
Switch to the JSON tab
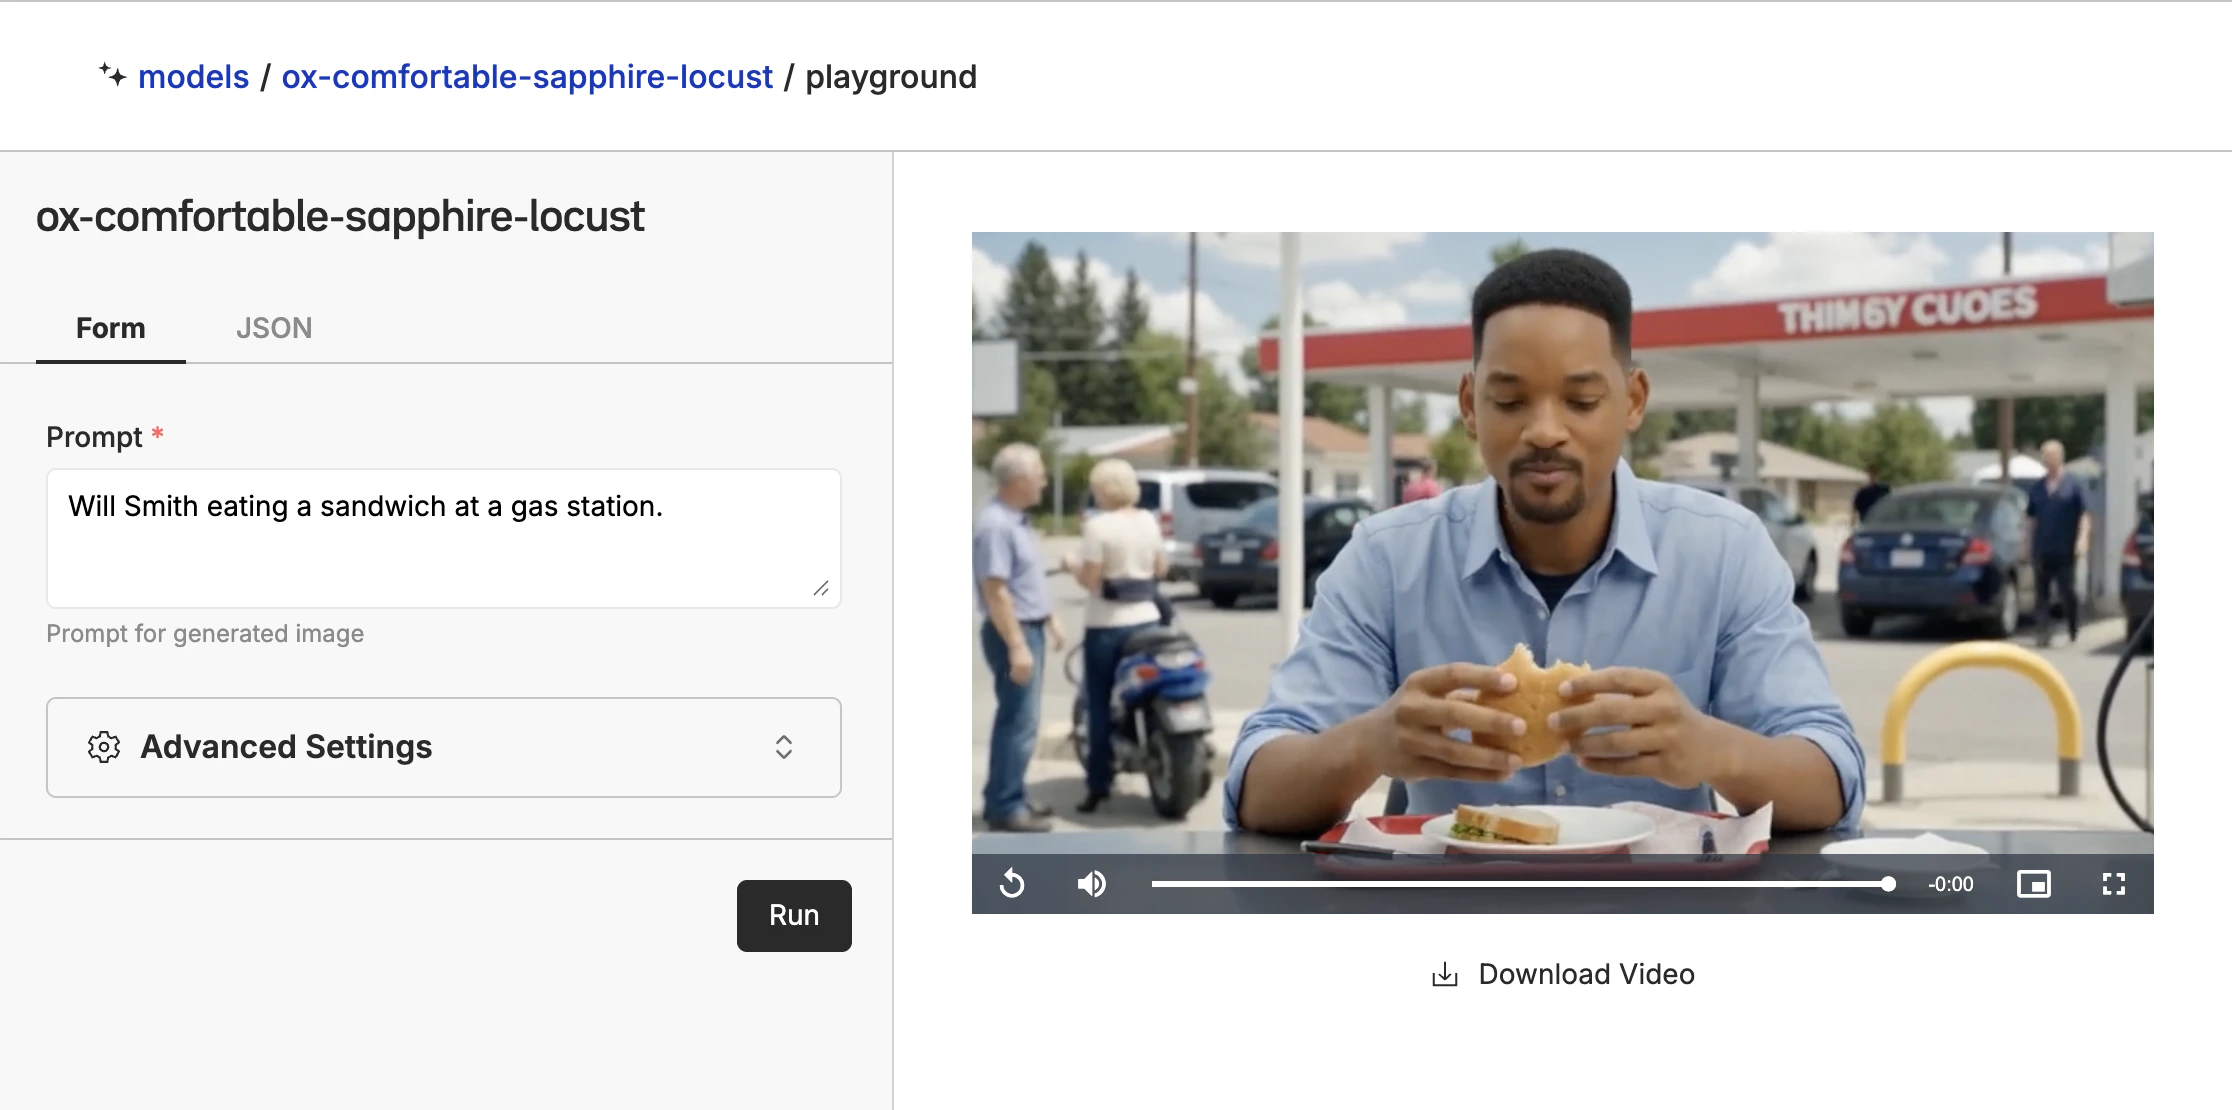coord(274,328)
